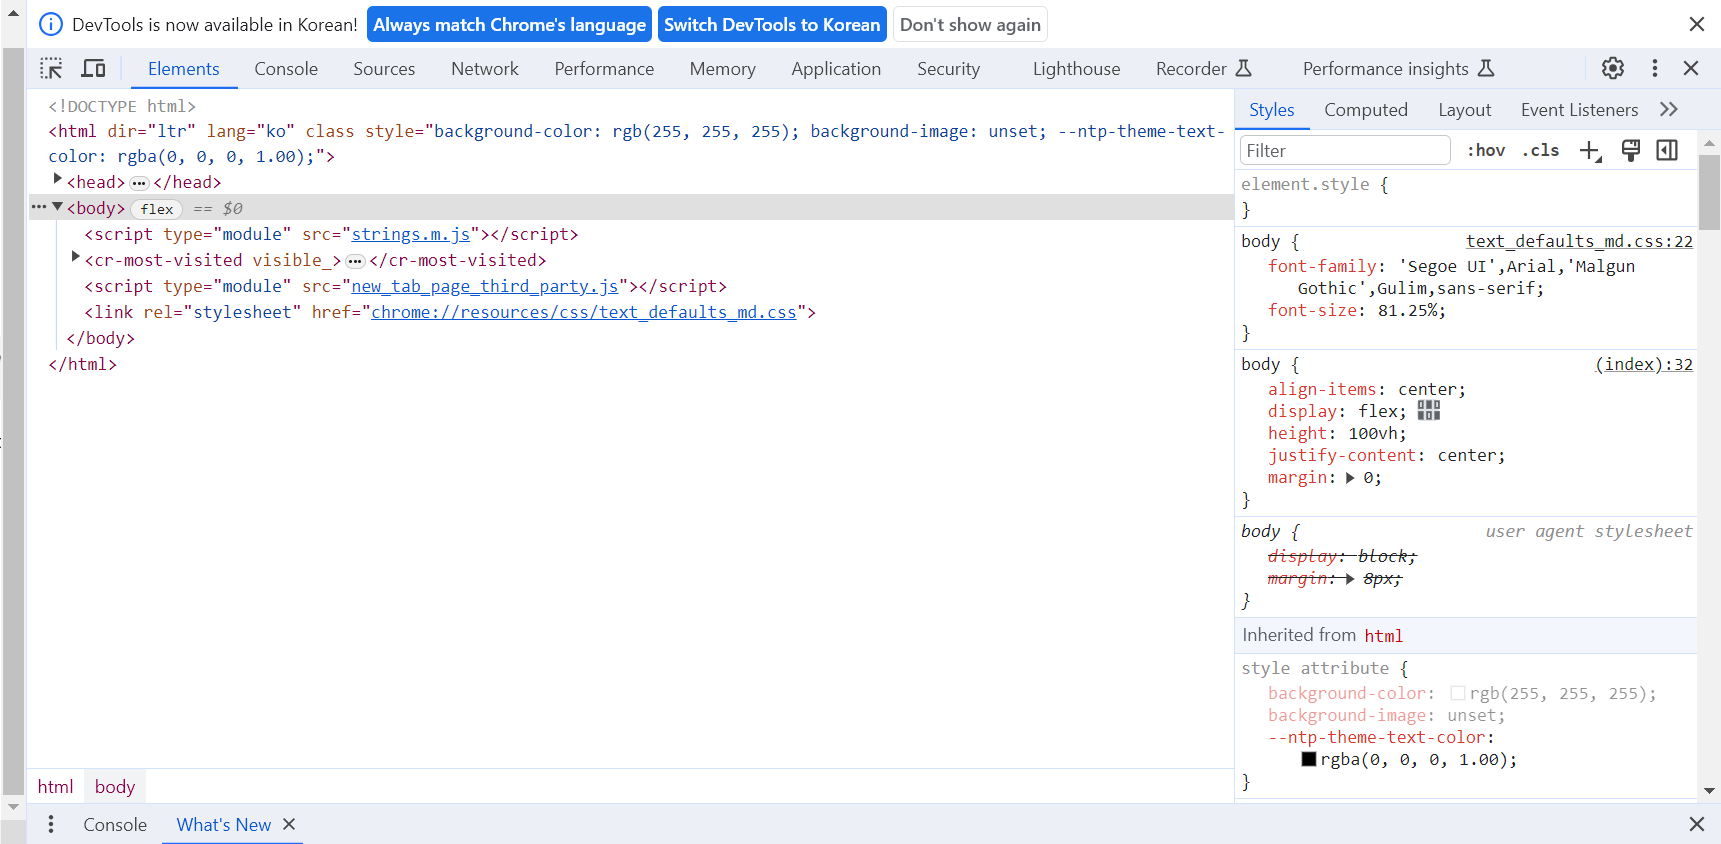
Task: Switch to the Computed sidebar tab
Action: (1366, 110)
